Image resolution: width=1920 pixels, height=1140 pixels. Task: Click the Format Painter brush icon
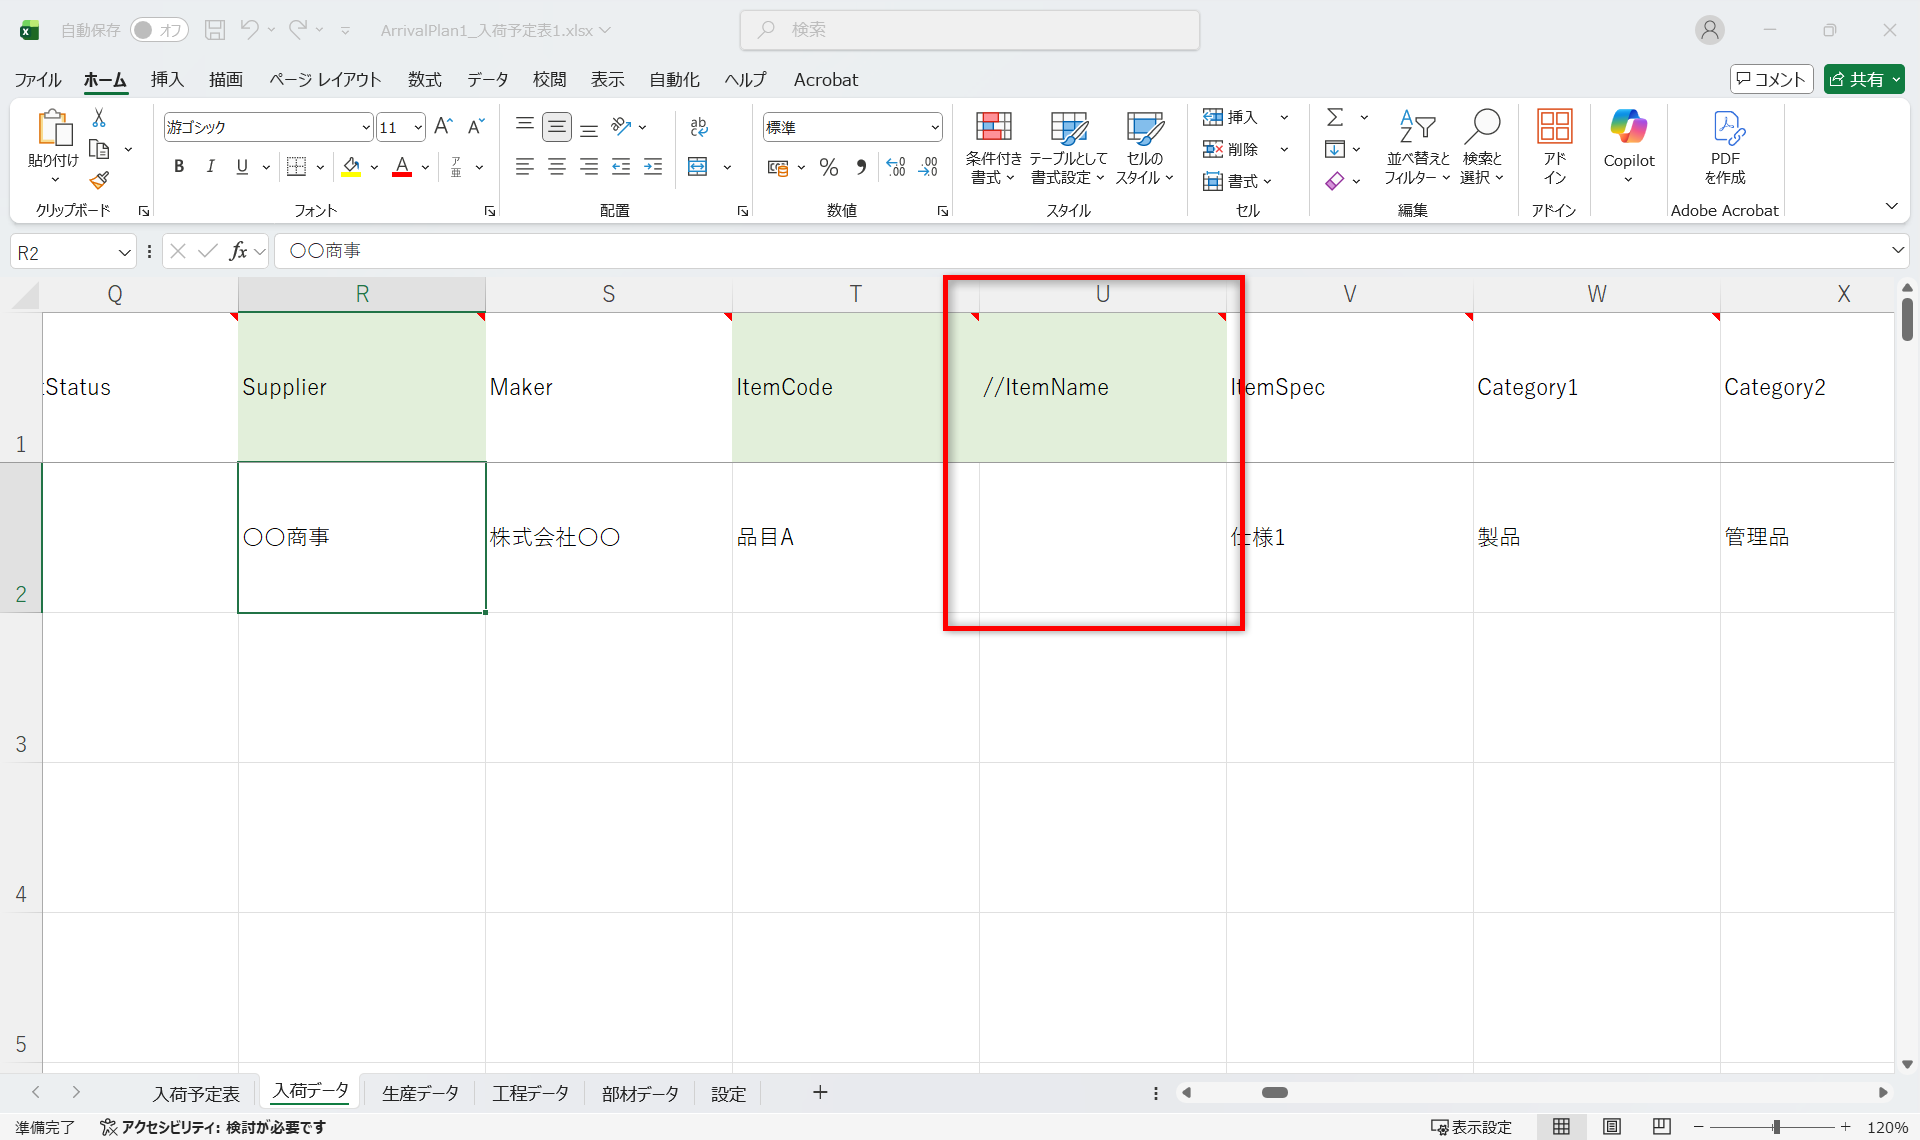coord(99,181)
